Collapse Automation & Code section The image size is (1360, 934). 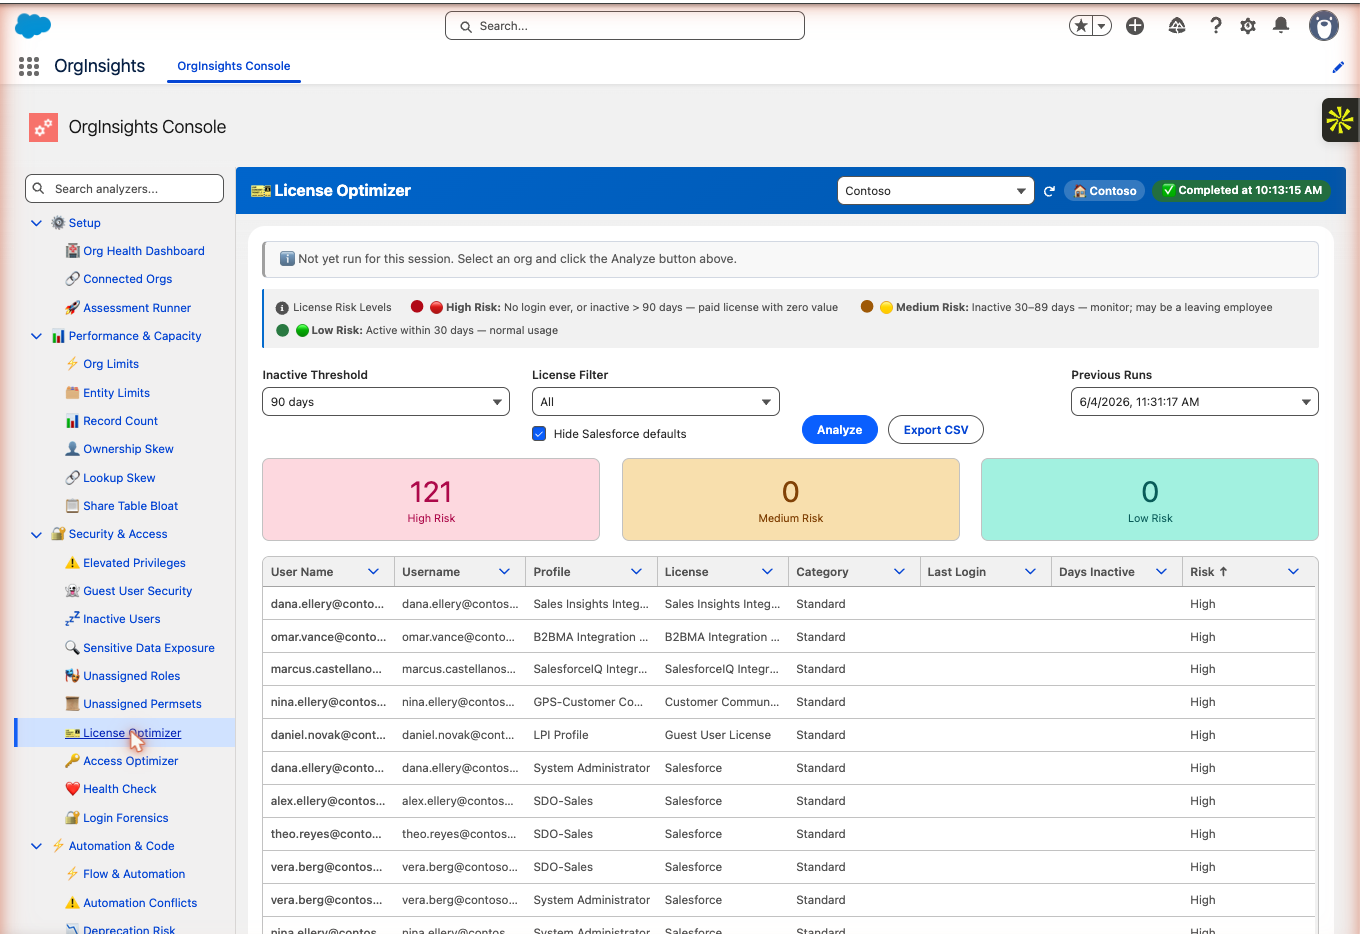36,846
